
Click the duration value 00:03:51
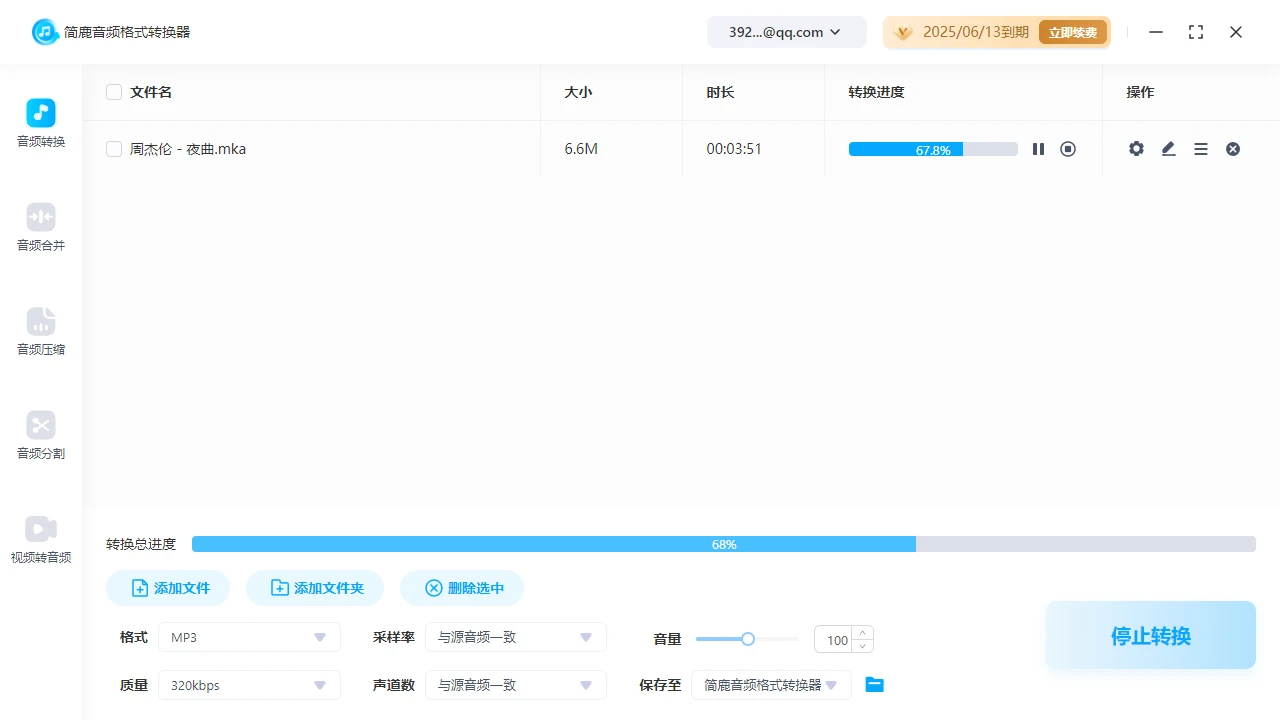coord(734,149)
